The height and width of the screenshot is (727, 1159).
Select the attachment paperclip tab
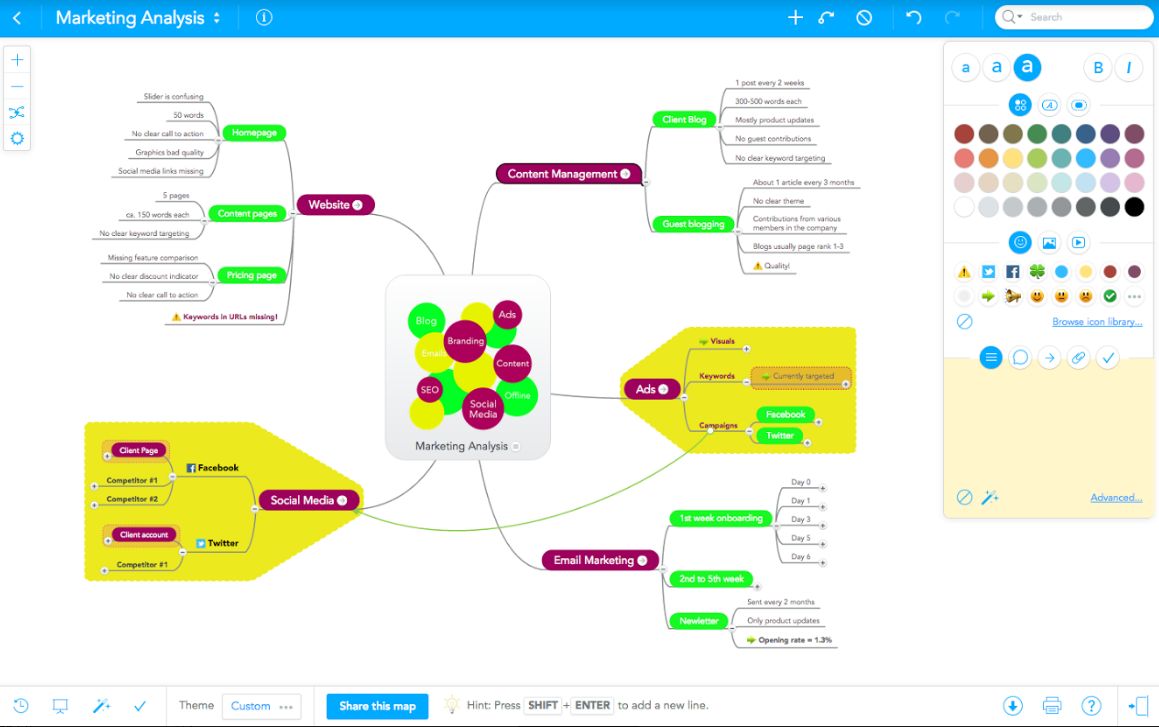point(1078,358)
